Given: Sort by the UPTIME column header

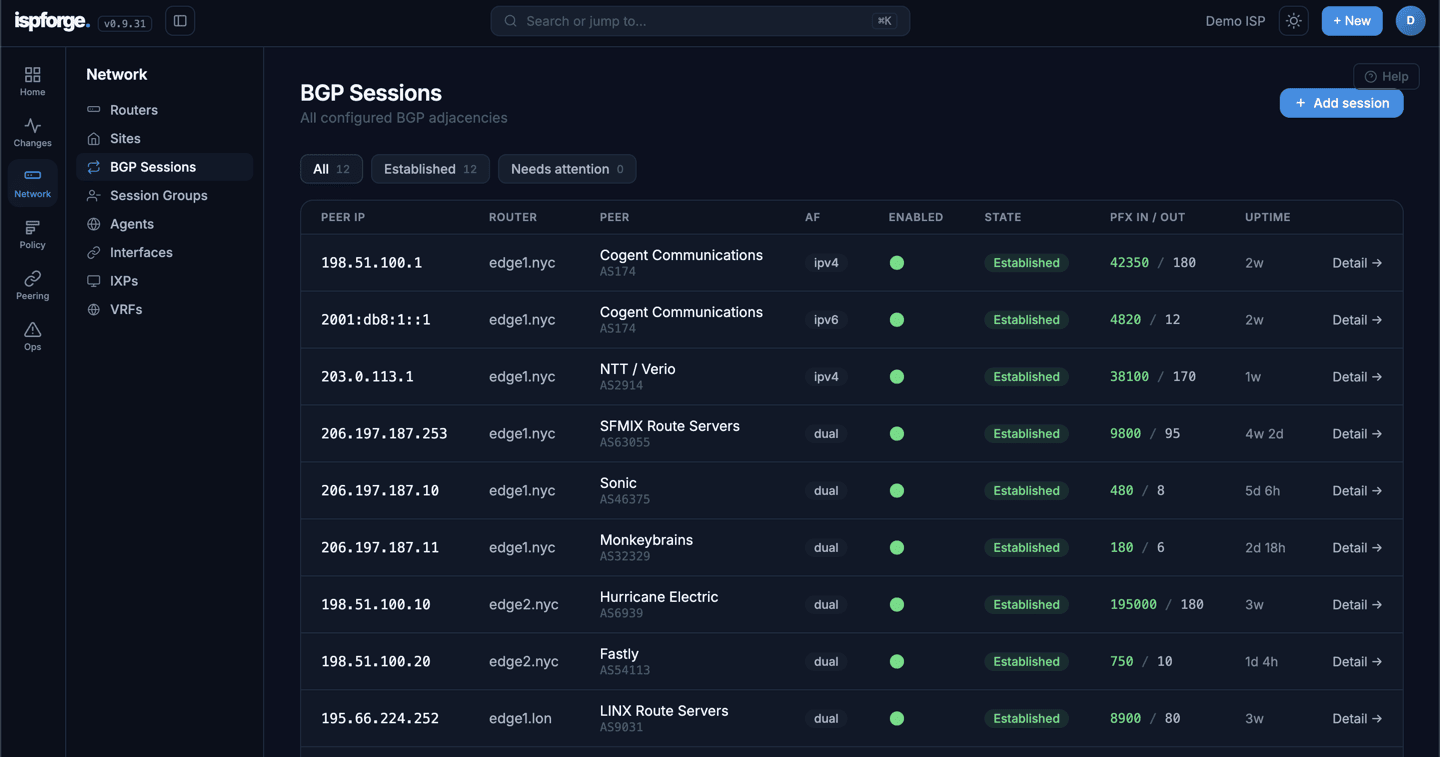Looking at the screenshot, I should click(x=1268, y=217).
